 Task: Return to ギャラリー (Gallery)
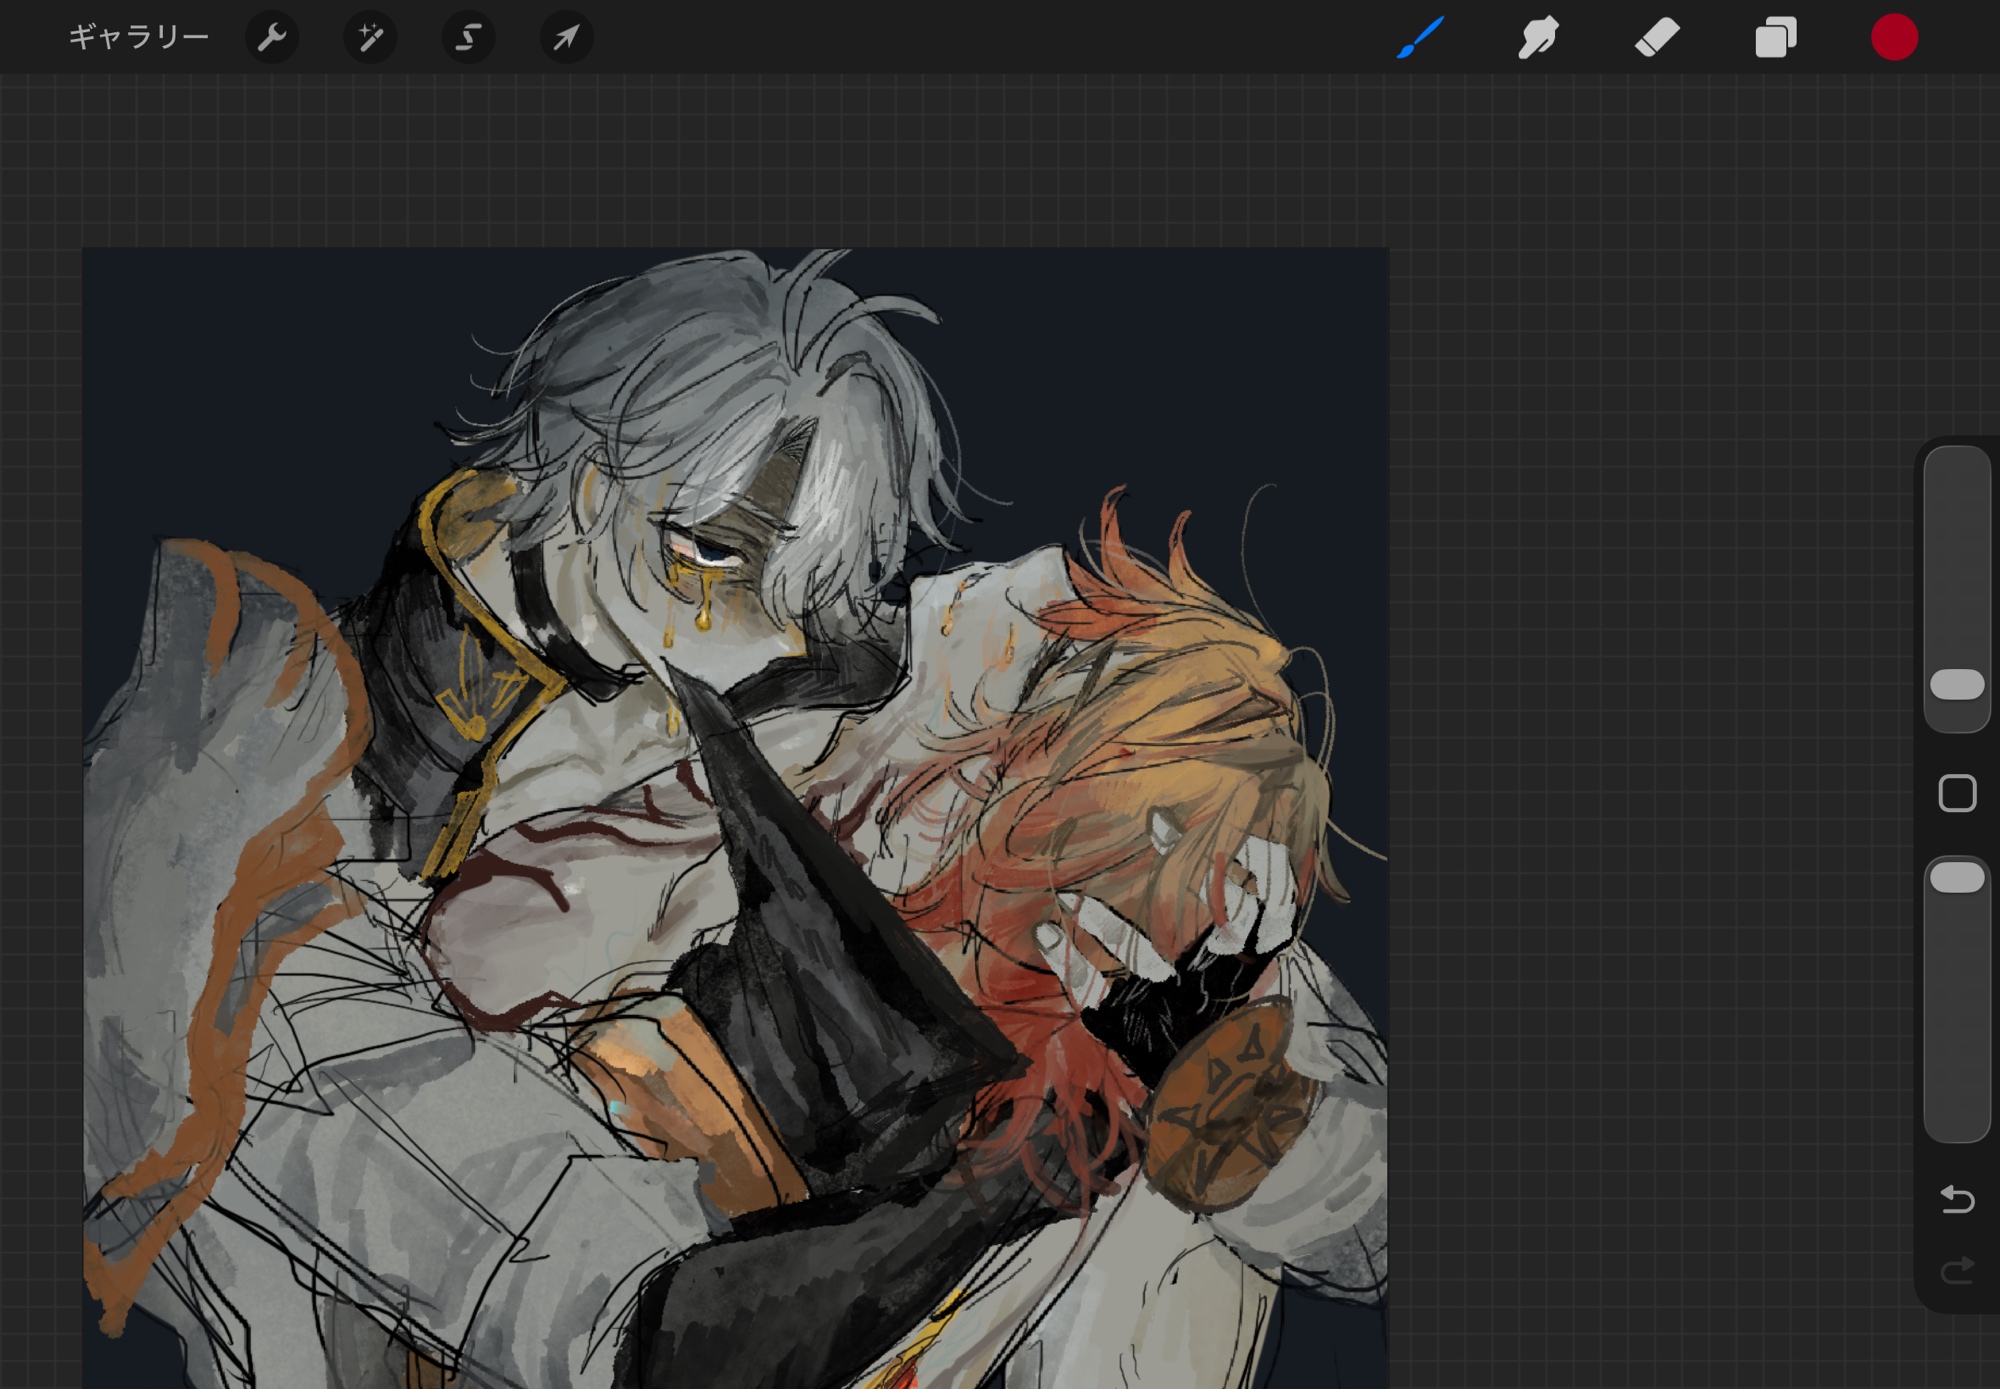point(138,38)
